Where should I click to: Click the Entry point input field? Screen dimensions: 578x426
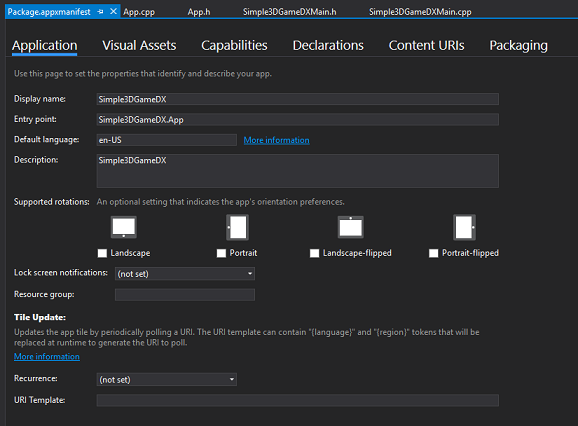297,119
